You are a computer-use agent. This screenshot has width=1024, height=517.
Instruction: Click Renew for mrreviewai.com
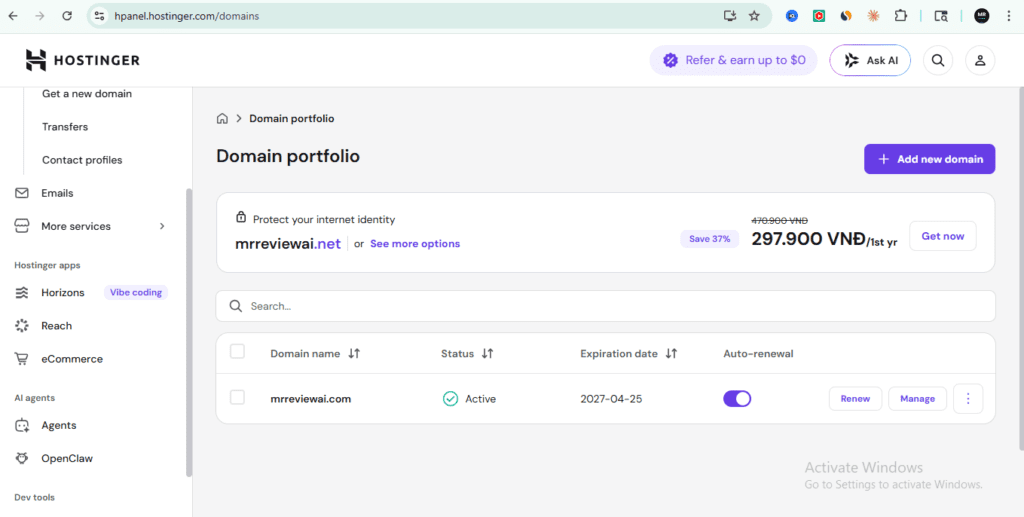pos(855,399)
